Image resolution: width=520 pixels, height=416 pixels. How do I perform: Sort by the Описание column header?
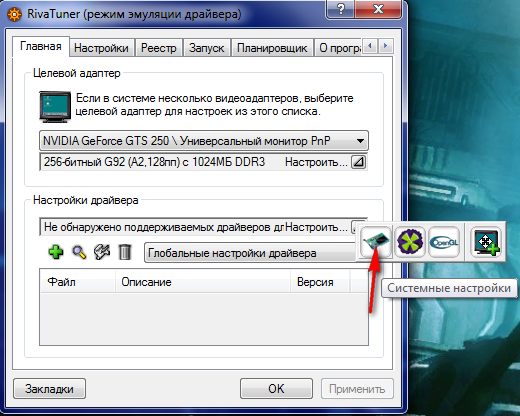203,282
